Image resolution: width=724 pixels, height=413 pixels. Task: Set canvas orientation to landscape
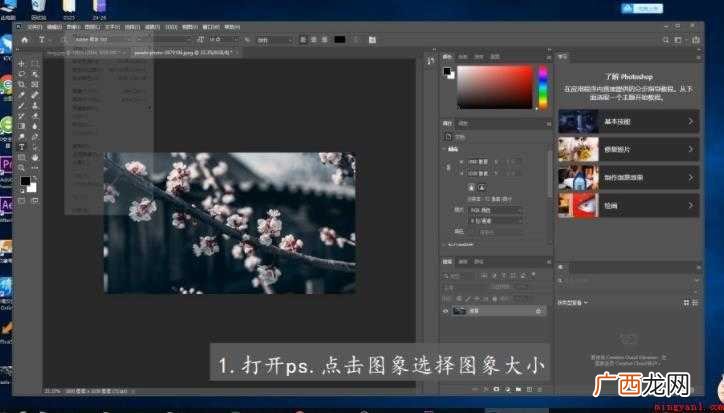[481, 188]
